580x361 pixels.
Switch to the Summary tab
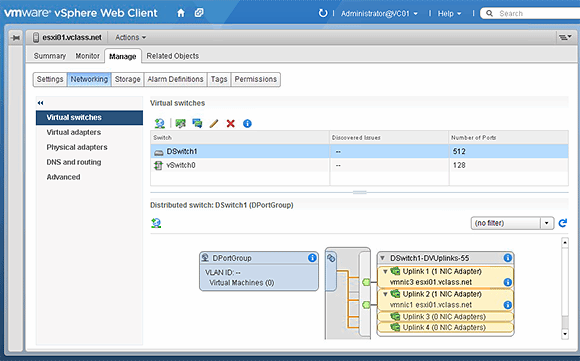tap(50, 56)
